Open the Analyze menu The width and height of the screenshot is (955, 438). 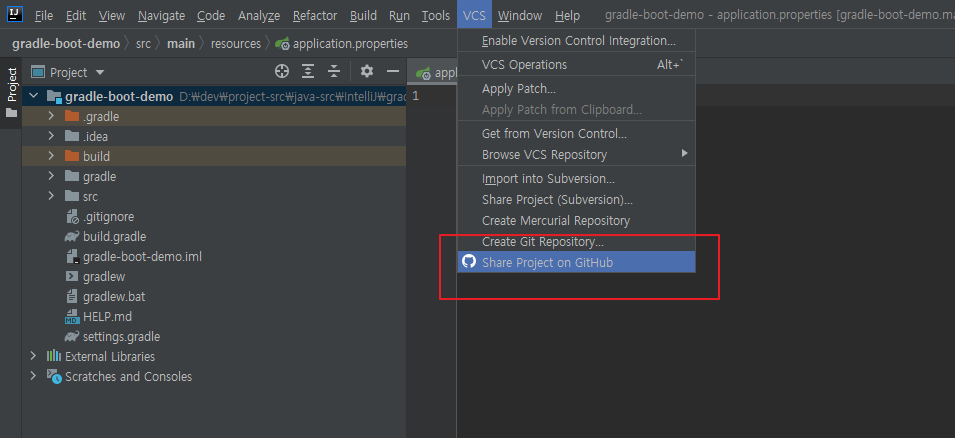pos(259,16)
